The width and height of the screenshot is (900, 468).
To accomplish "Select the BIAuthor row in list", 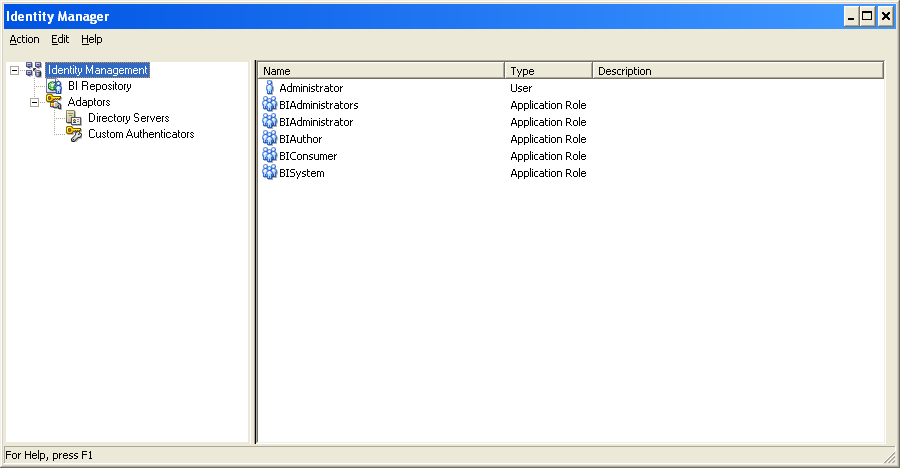I will pyautogui.click(x=300, y=139).
